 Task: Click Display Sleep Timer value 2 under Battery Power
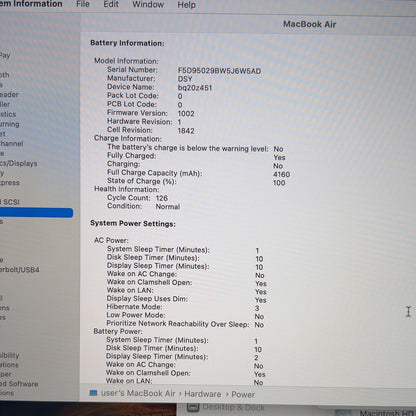pos(256,358)
